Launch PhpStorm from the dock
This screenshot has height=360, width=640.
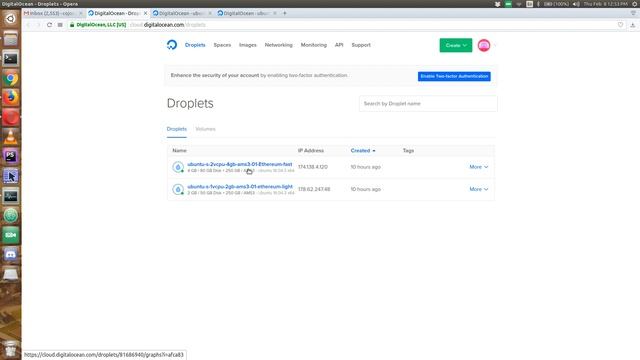(11, 156)
